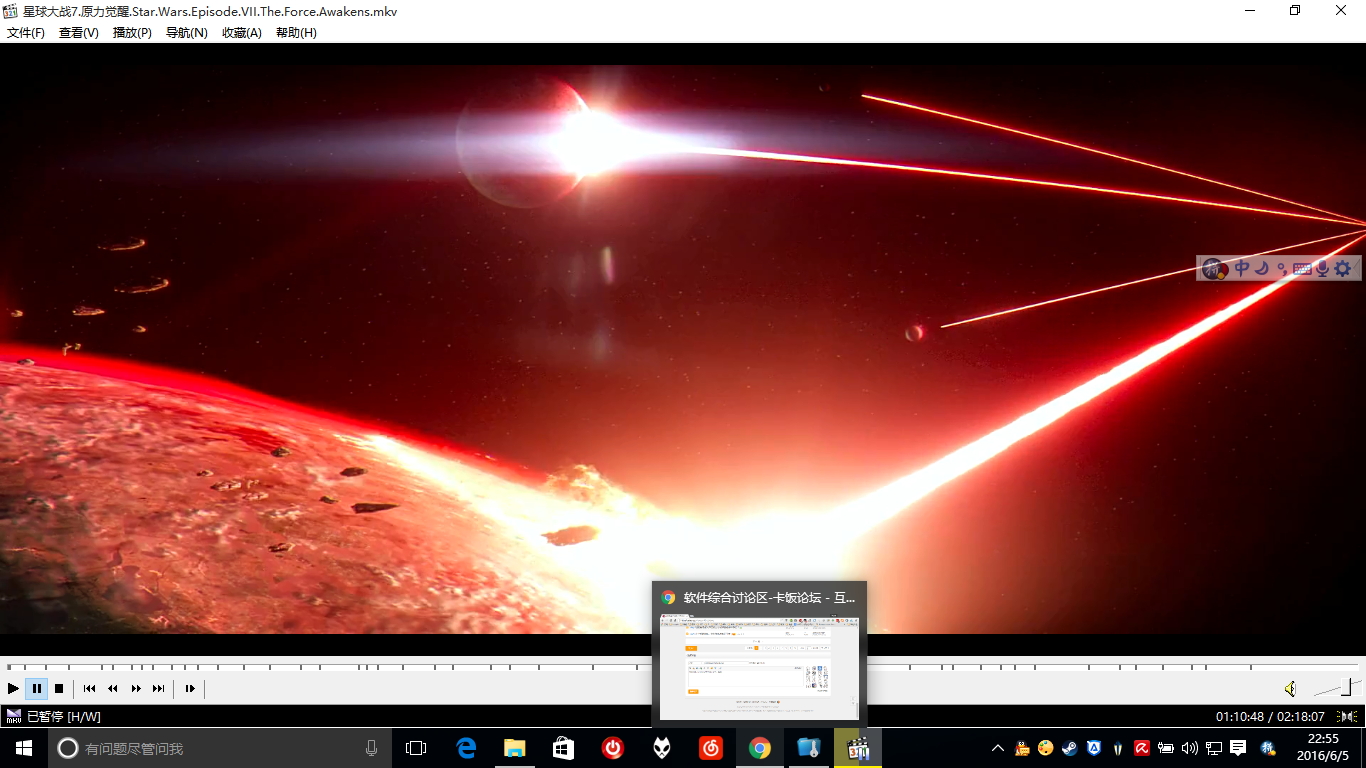Image resolution: width=1366 pixels, height=768 pixels.
Task: Show hidden tray icons arrow
Action: click(997, 748)
